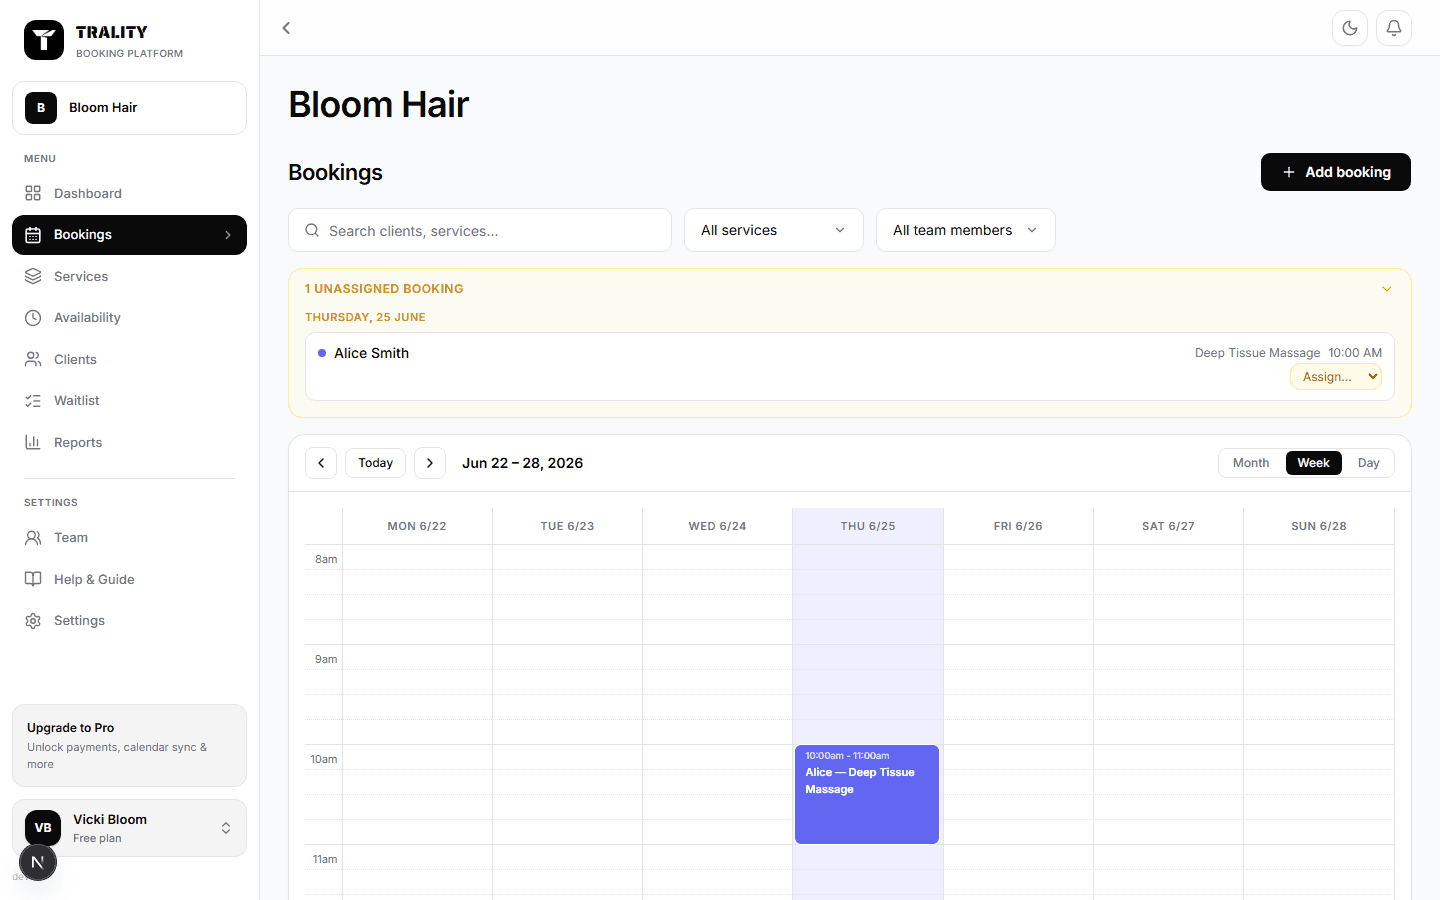Open Reports page
Viewport: 1440px width, 900px height.
[129, 442]
